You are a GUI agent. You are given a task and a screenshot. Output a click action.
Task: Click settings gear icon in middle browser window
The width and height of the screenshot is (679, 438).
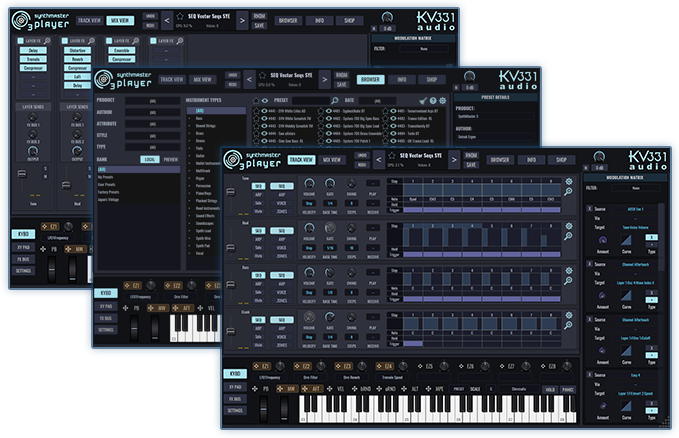[x=441, y=100]
